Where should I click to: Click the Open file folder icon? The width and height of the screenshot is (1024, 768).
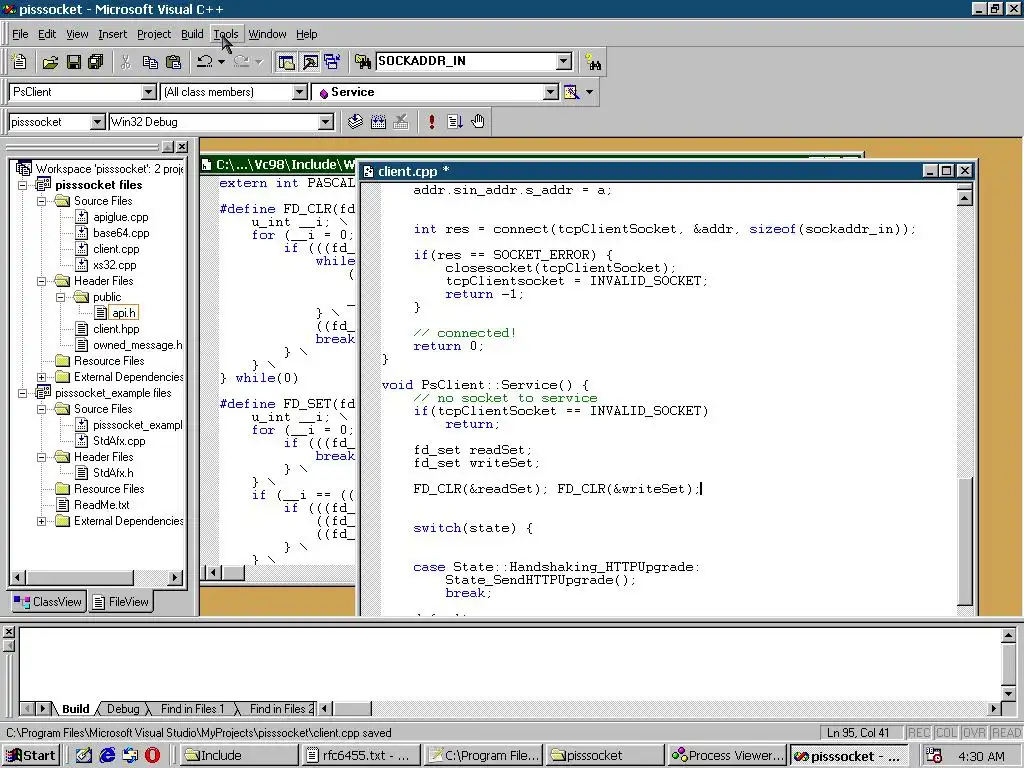point(50,61)
